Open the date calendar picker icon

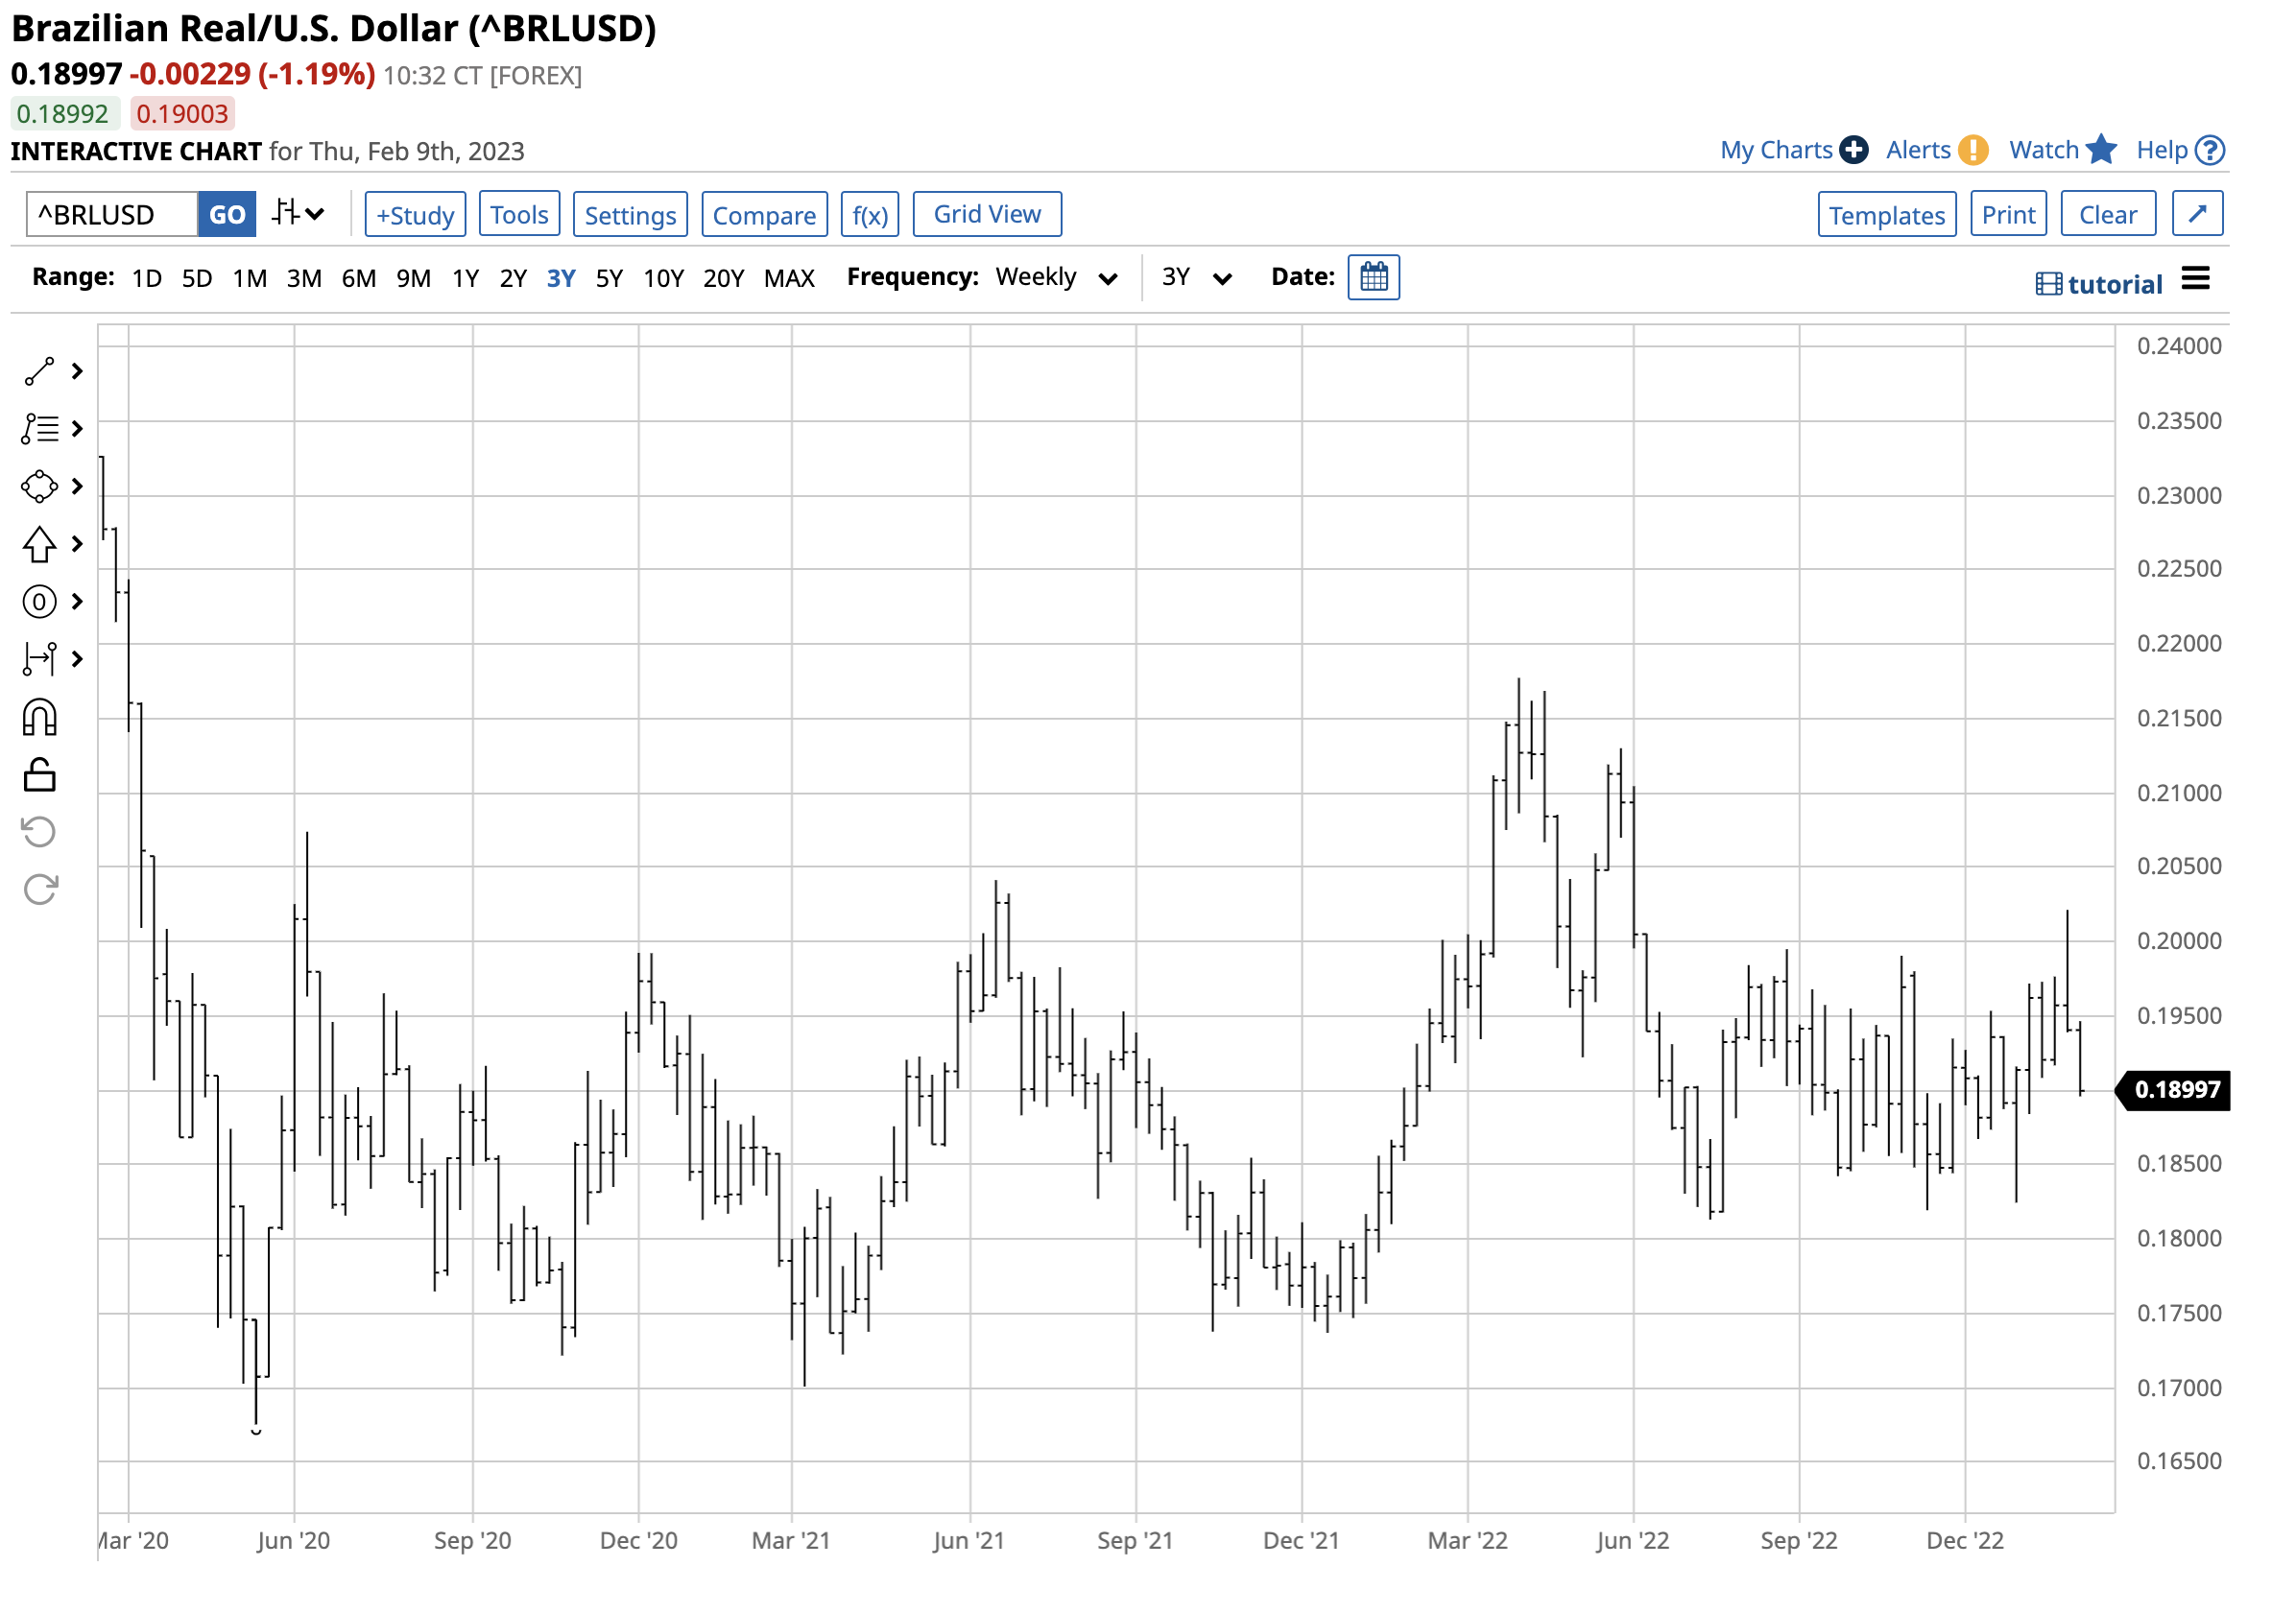click(x=1375, y=278)
